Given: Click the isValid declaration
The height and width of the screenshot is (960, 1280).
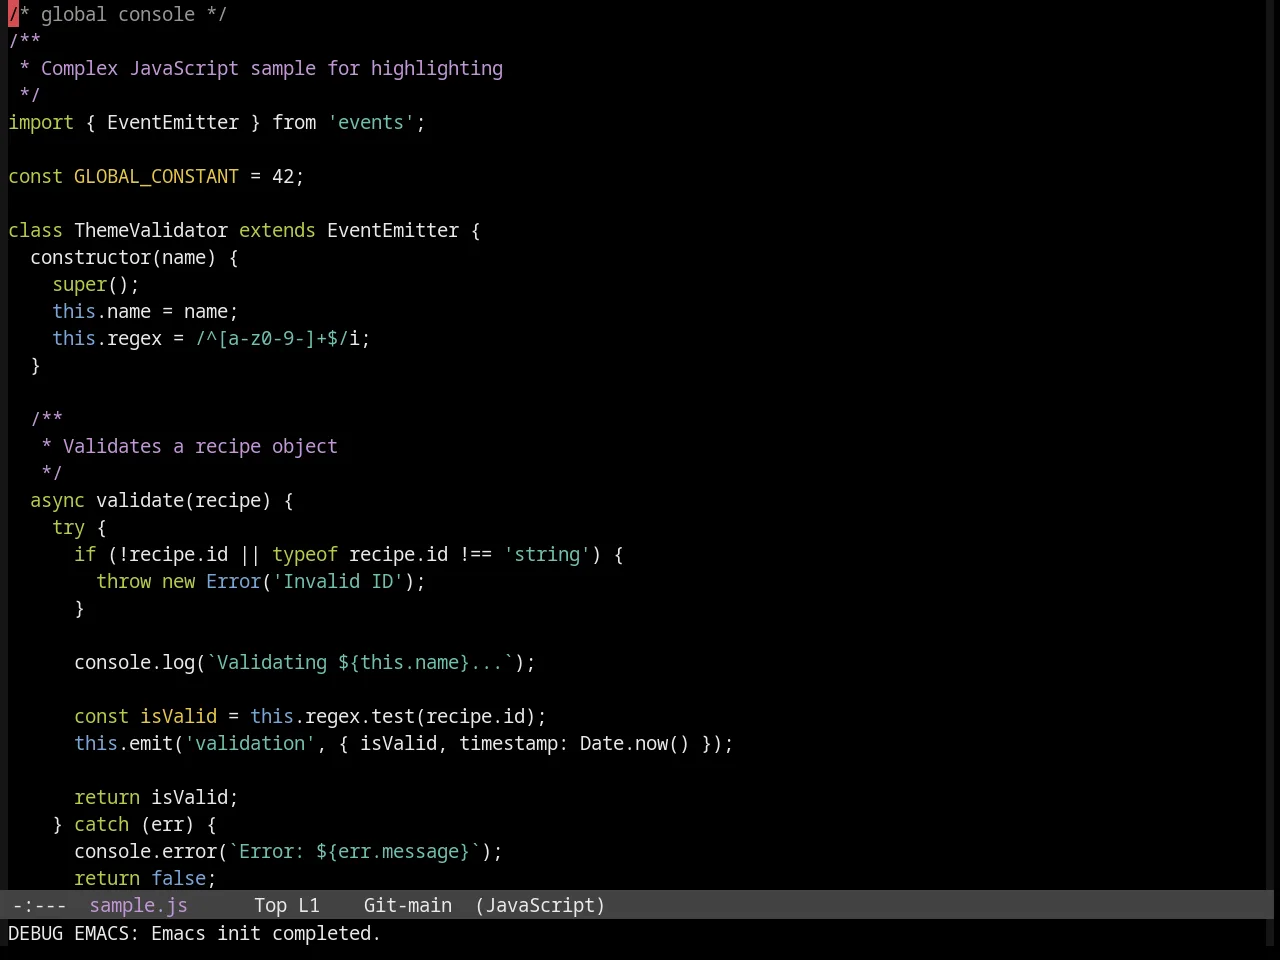Looking at the screenshot, I should coord(178,716).
